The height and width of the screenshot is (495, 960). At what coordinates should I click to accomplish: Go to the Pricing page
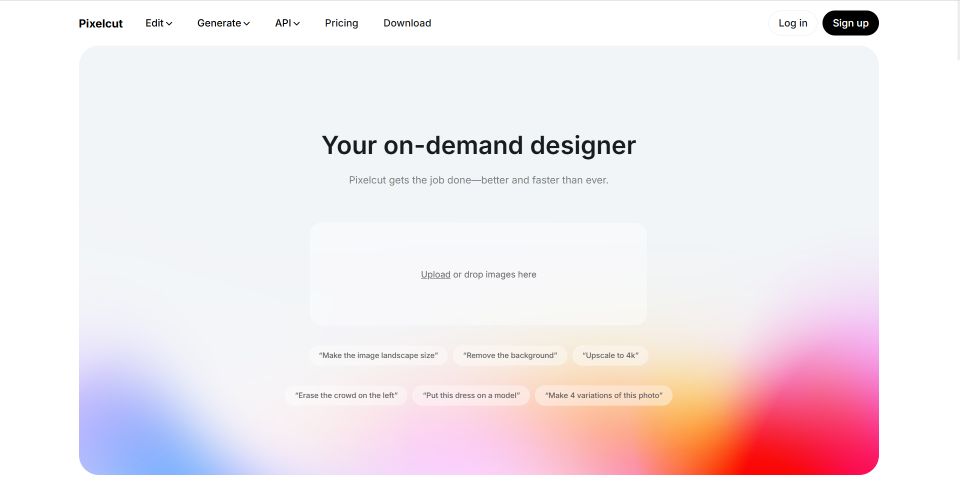[x=341, y=23]
